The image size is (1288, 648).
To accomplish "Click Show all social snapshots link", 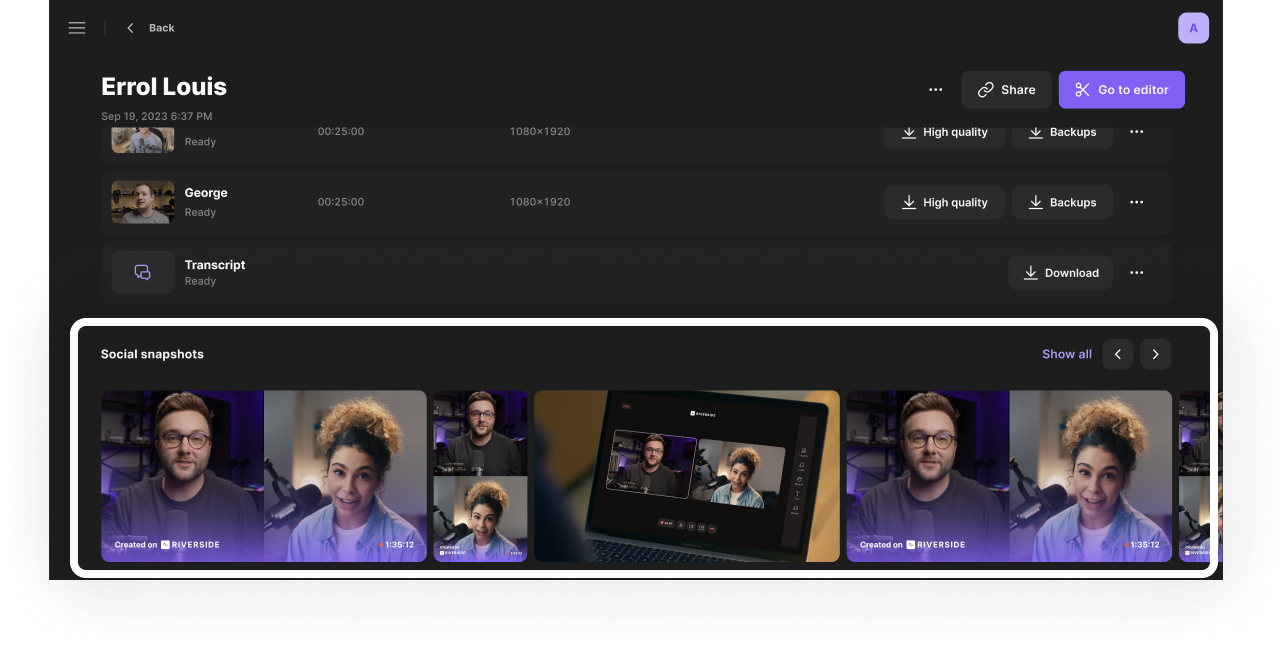I will (1066, 354).
